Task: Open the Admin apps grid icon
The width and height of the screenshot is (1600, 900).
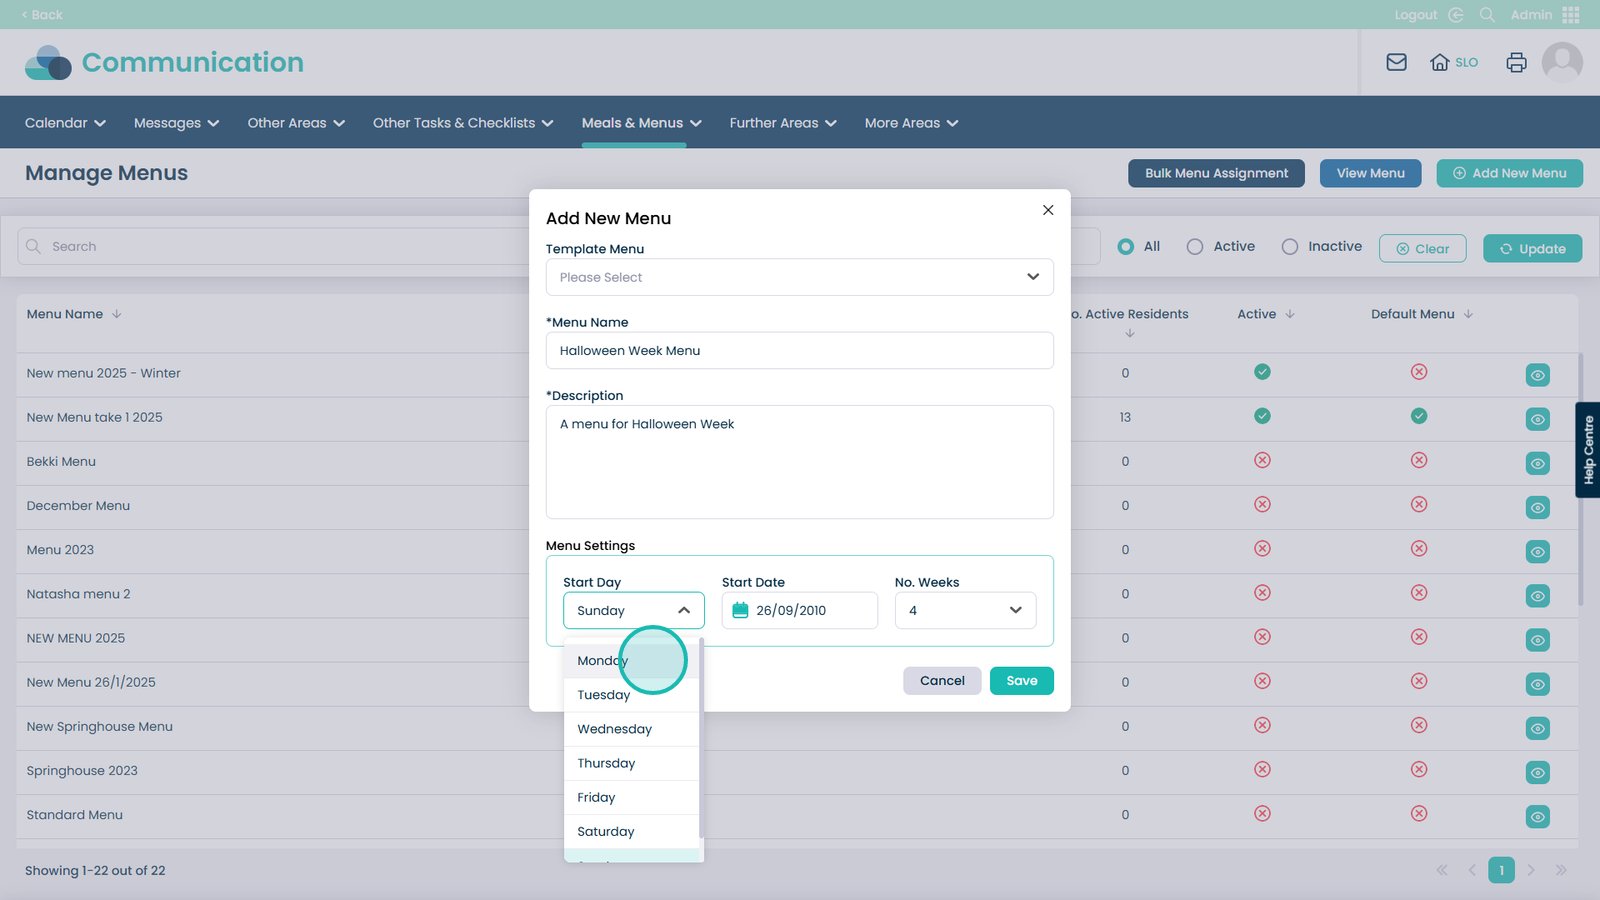Action: (x=1570, y=15)
